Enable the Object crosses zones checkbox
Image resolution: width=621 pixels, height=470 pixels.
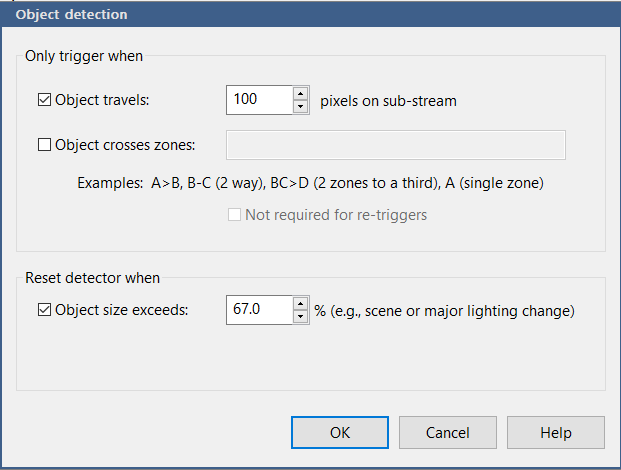44,144
